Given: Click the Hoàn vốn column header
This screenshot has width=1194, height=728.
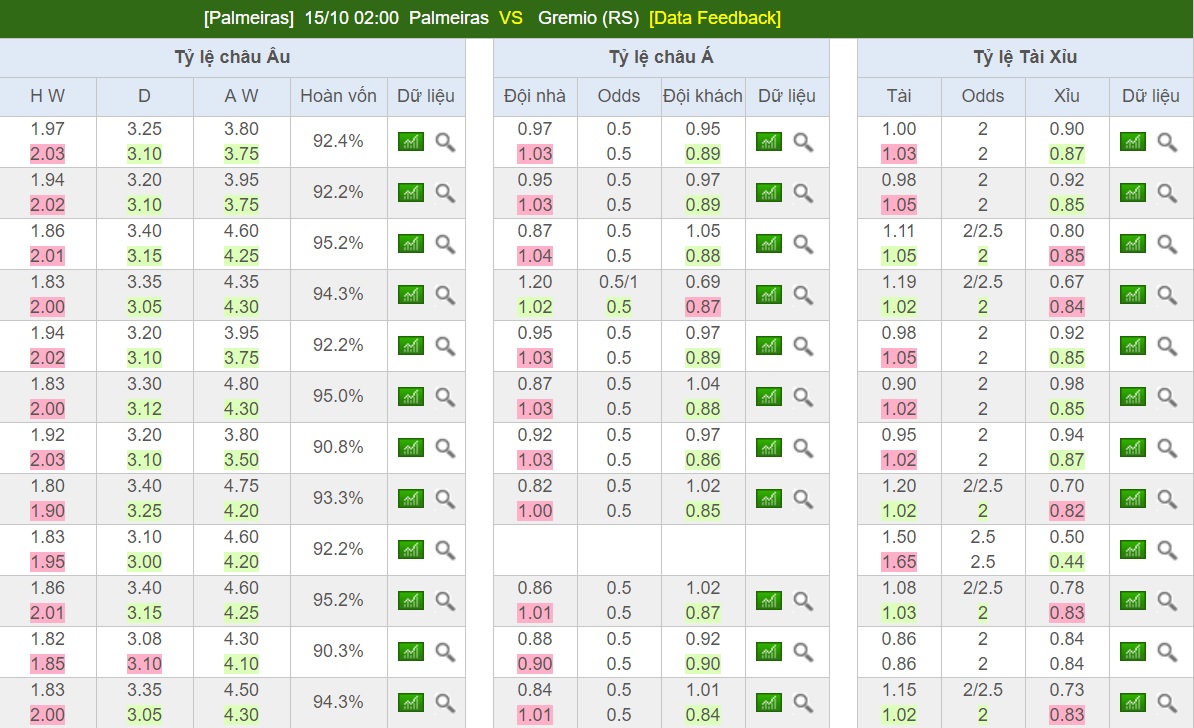Looking at the screenshot, I should tap(338, 96).
